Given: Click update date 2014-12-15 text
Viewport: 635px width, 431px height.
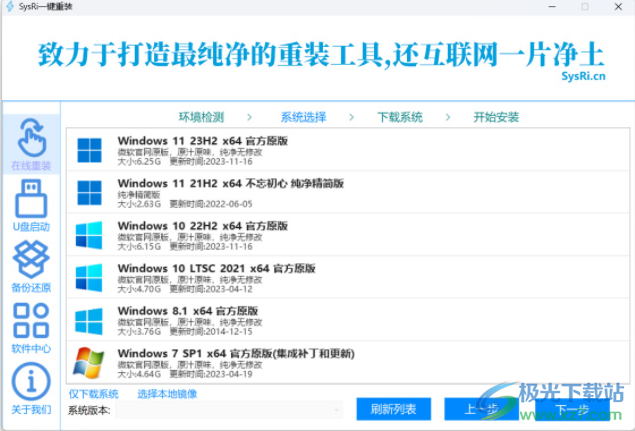Looking at the screenshot, I should [229, 331].
